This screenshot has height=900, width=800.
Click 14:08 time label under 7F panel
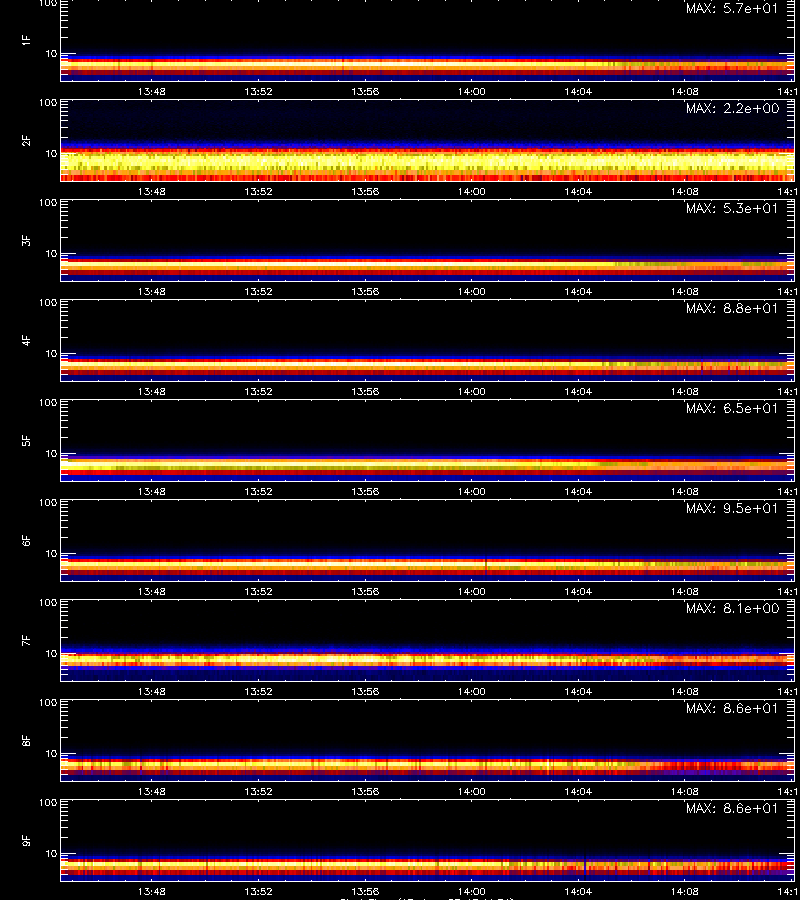point(685,692)
